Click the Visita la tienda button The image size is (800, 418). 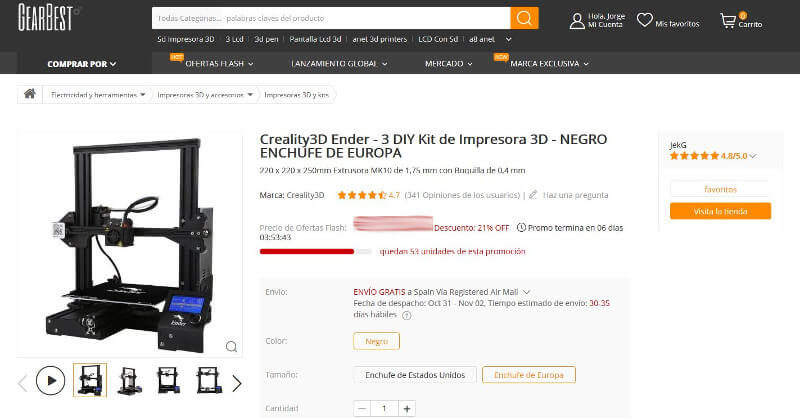coord(720,211)
